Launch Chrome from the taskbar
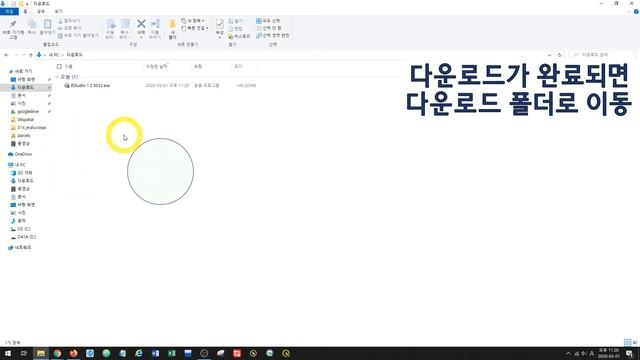 [57, 353]
